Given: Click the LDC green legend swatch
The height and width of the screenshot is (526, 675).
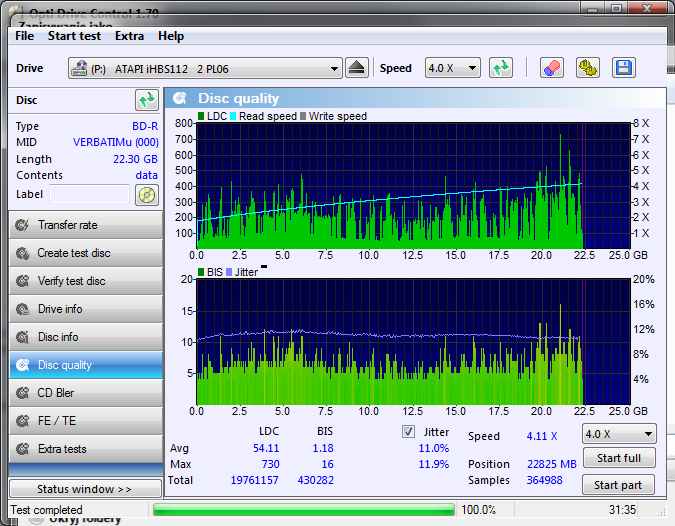Looking at the screenshot, I should click(x=201, y=116).
